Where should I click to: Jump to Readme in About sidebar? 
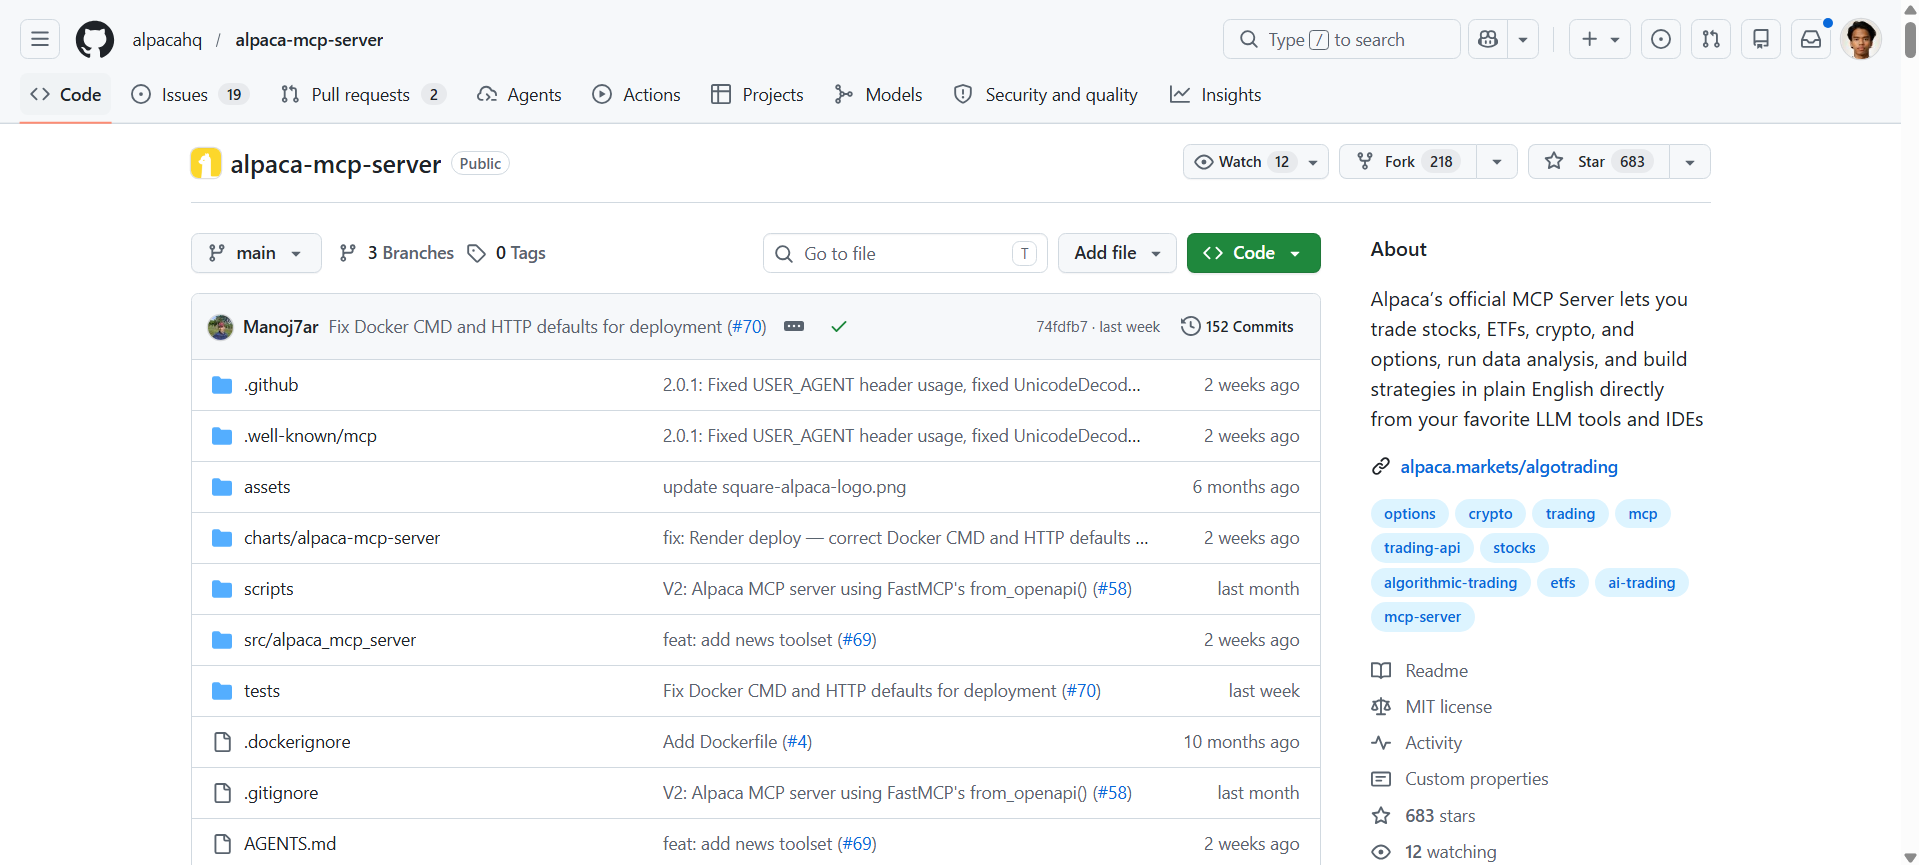1436,671
